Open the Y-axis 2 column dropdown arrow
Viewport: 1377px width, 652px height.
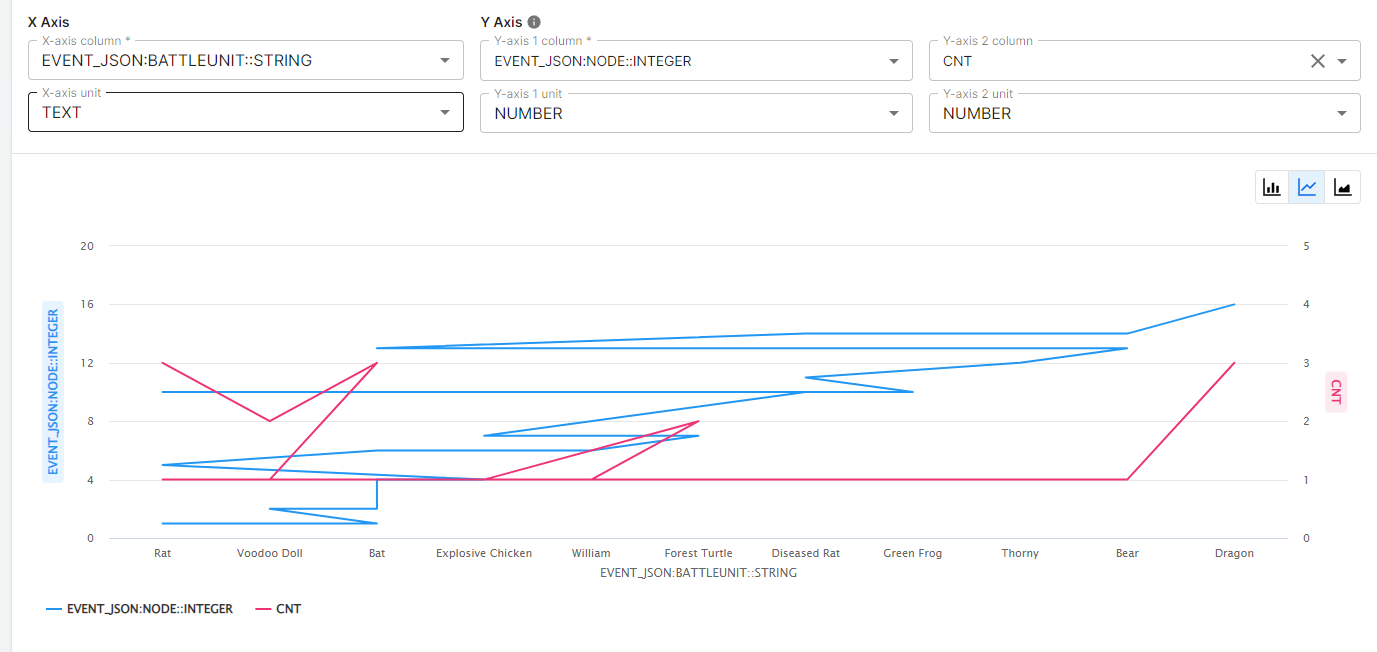pyautogui.click(x=1342, y=61)
